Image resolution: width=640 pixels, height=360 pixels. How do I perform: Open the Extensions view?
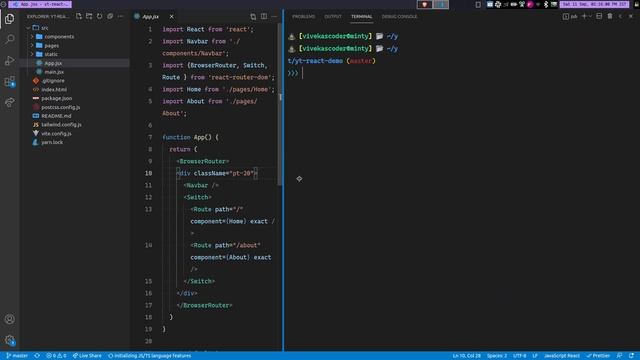pyautogui.click(x=9, y=81)
